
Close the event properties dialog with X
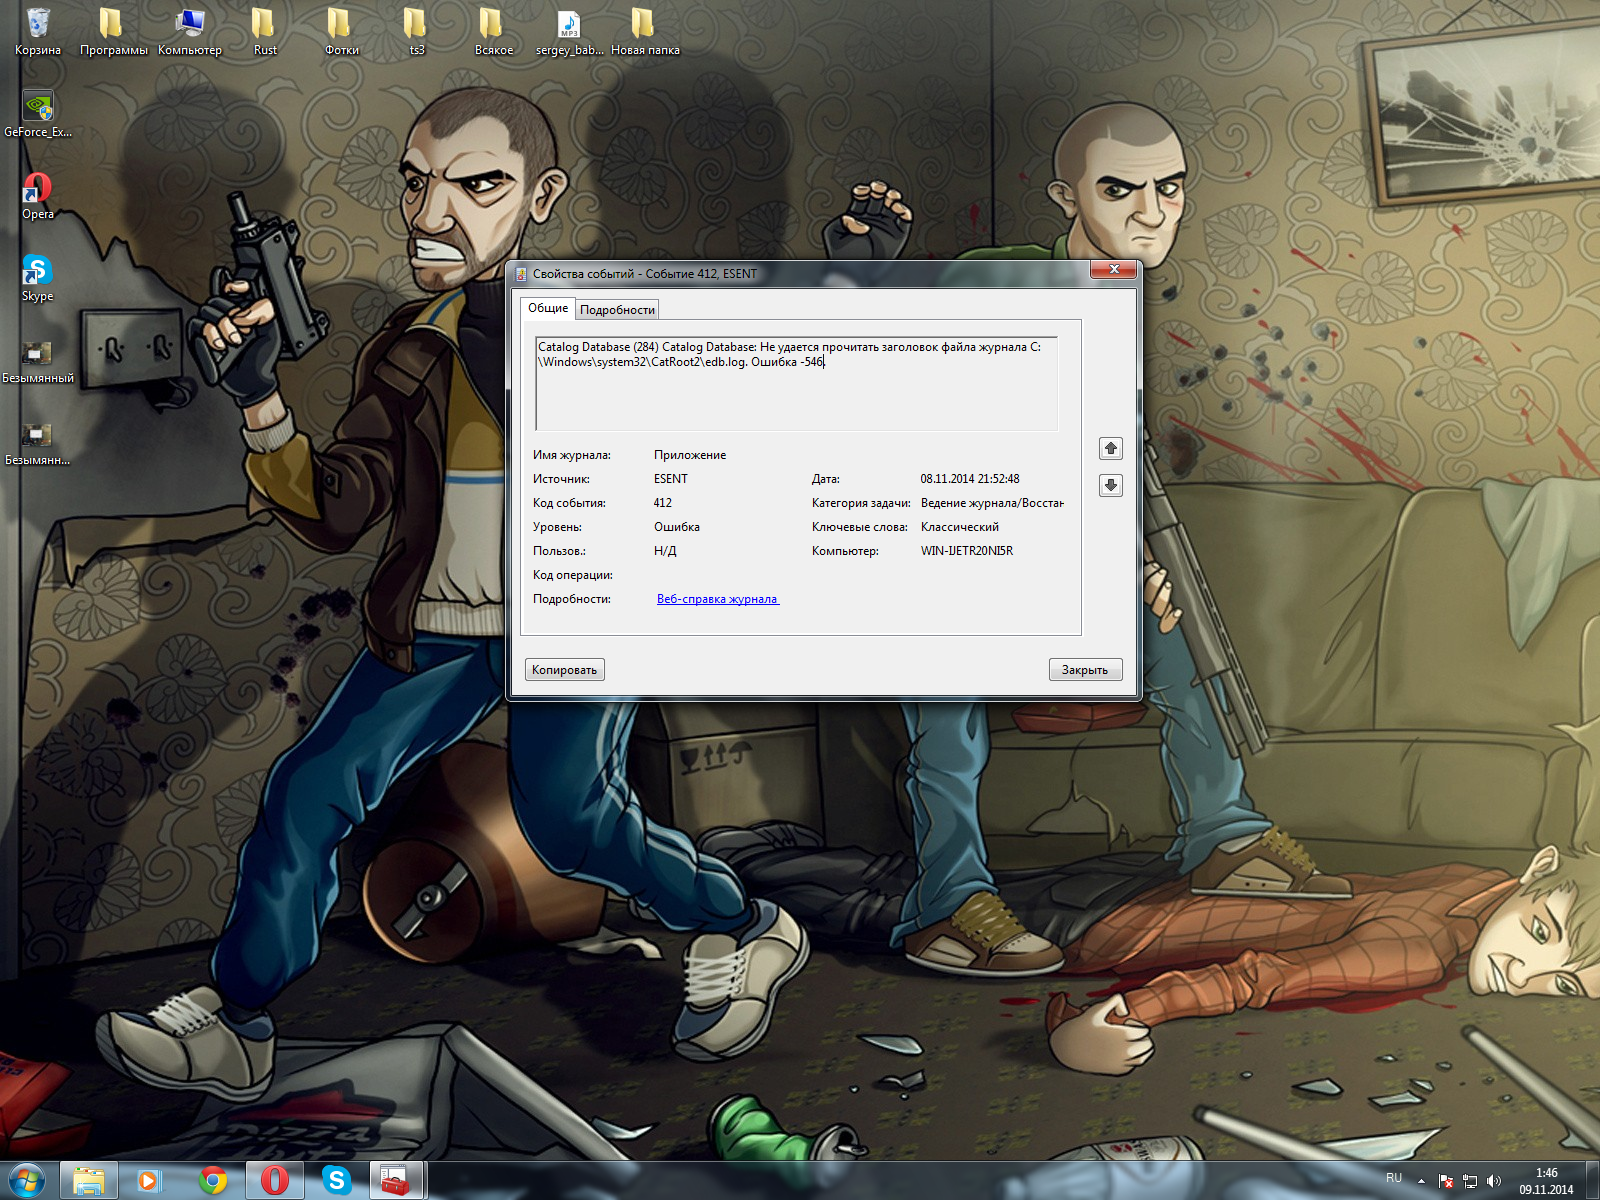1114,270
